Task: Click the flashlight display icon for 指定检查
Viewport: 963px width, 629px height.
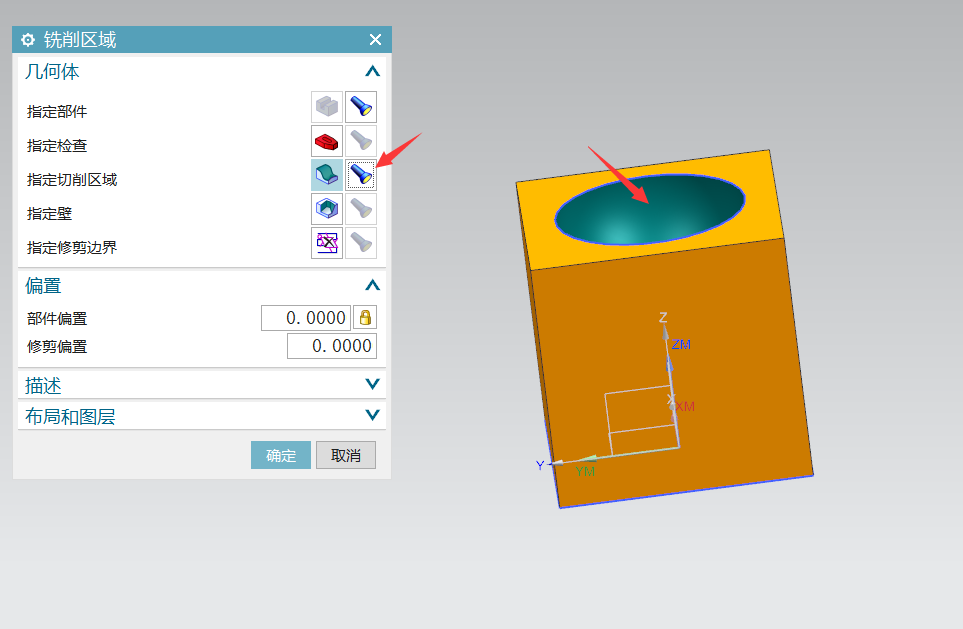Action: tap(360, 141)
